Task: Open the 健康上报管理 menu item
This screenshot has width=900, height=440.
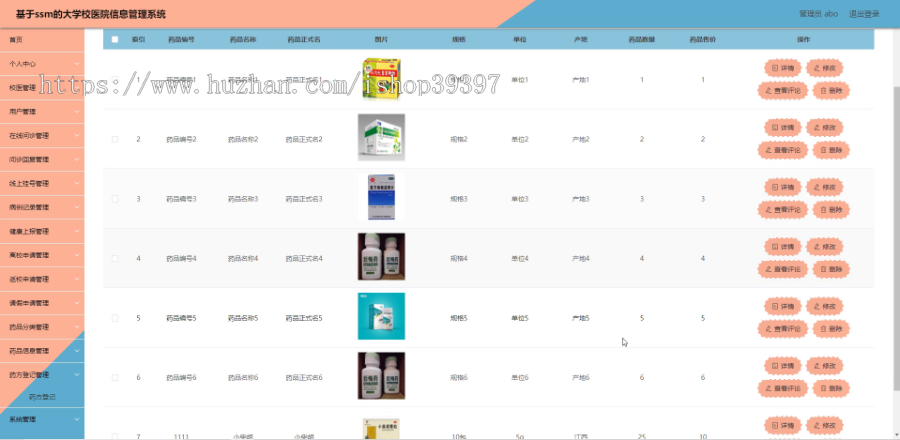Action: (42, 232)
